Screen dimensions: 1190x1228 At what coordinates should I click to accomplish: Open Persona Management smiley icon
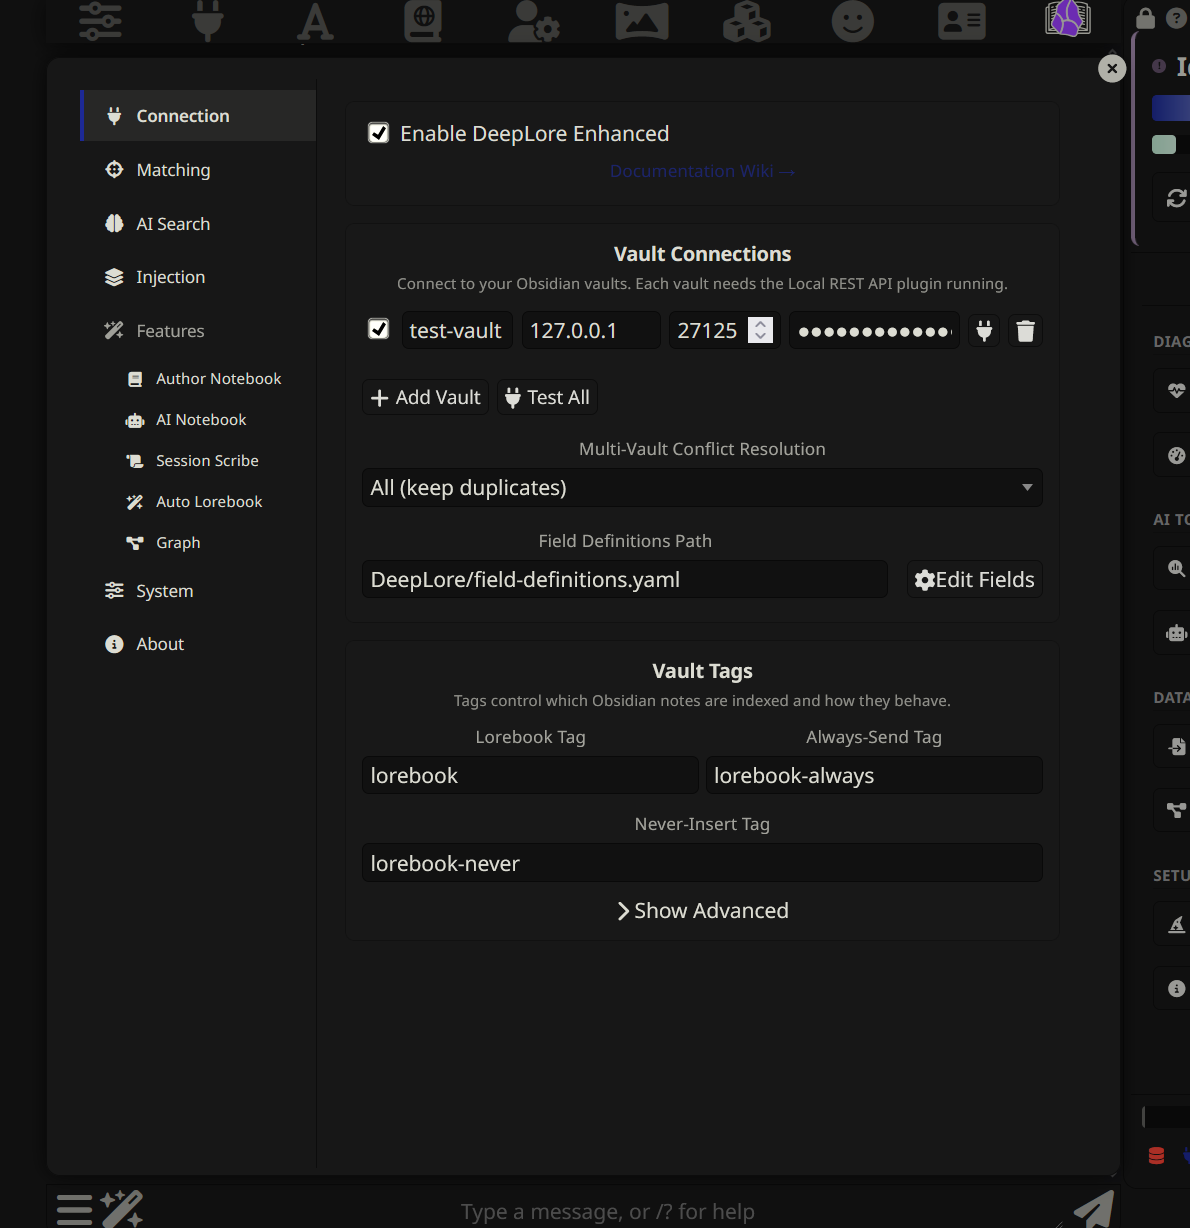pos(853,21)
